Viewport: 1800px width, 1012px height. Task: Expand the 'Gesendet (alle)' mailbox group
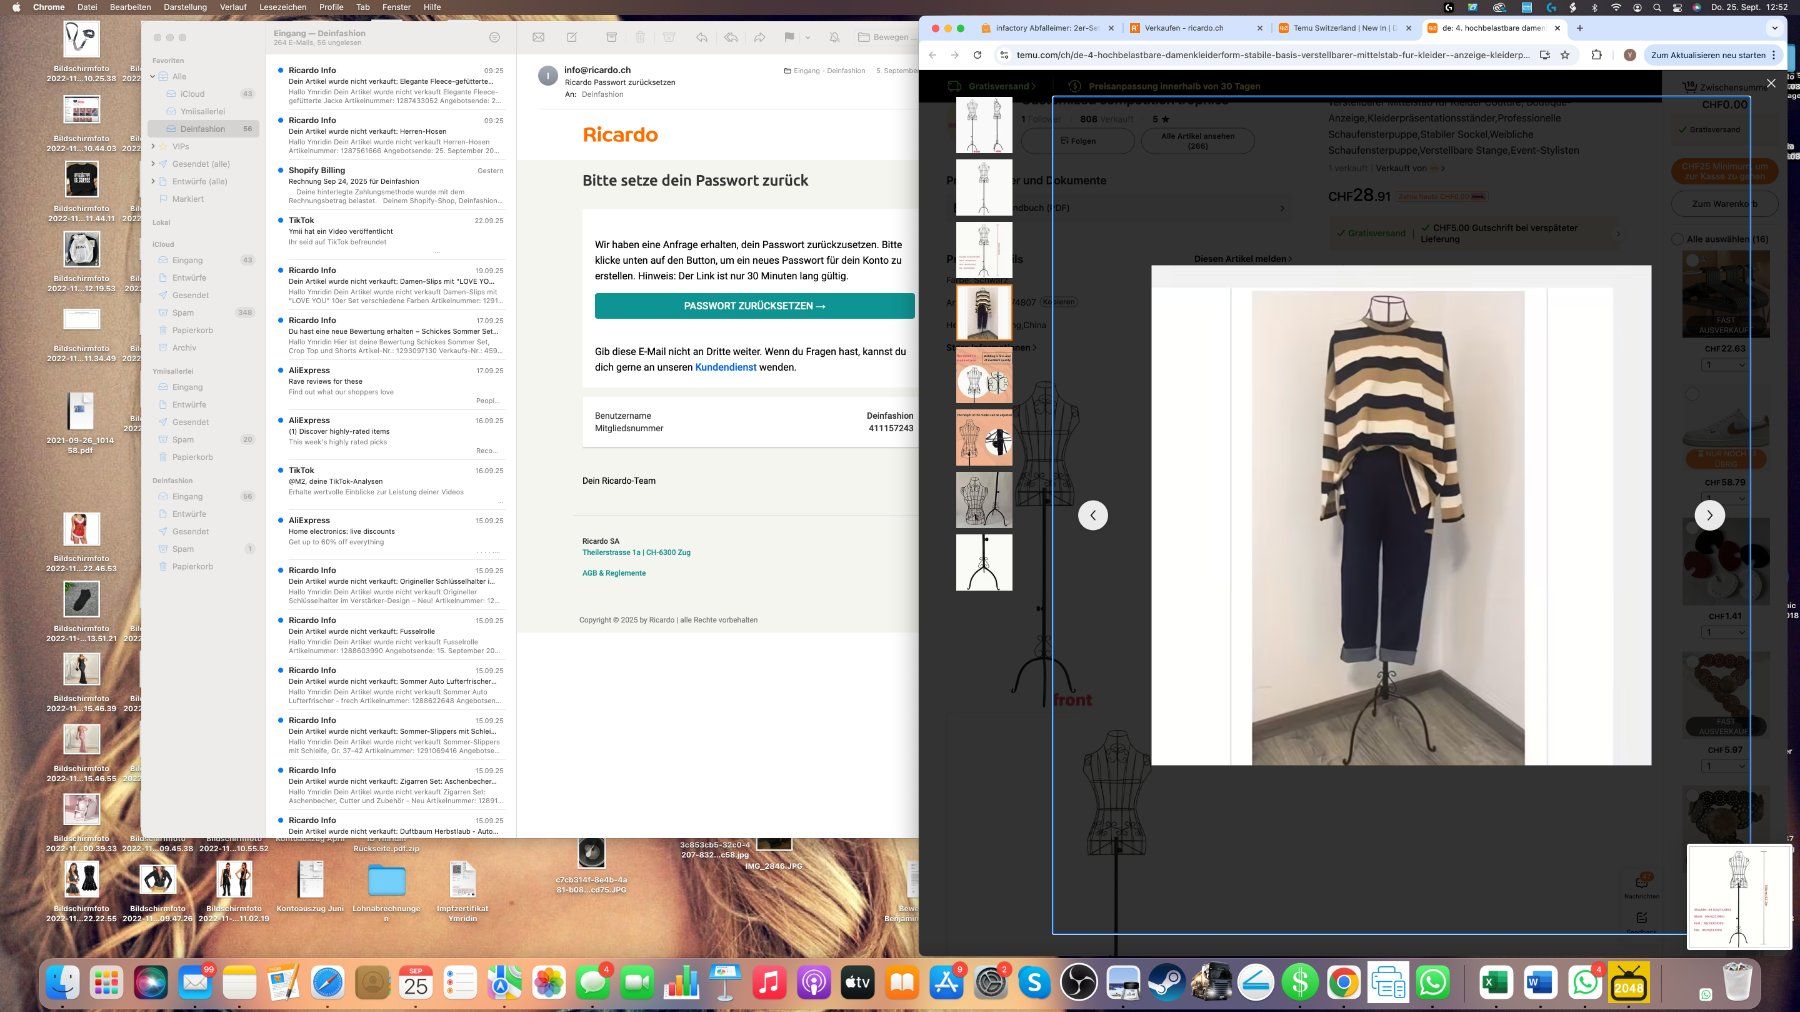153,164
